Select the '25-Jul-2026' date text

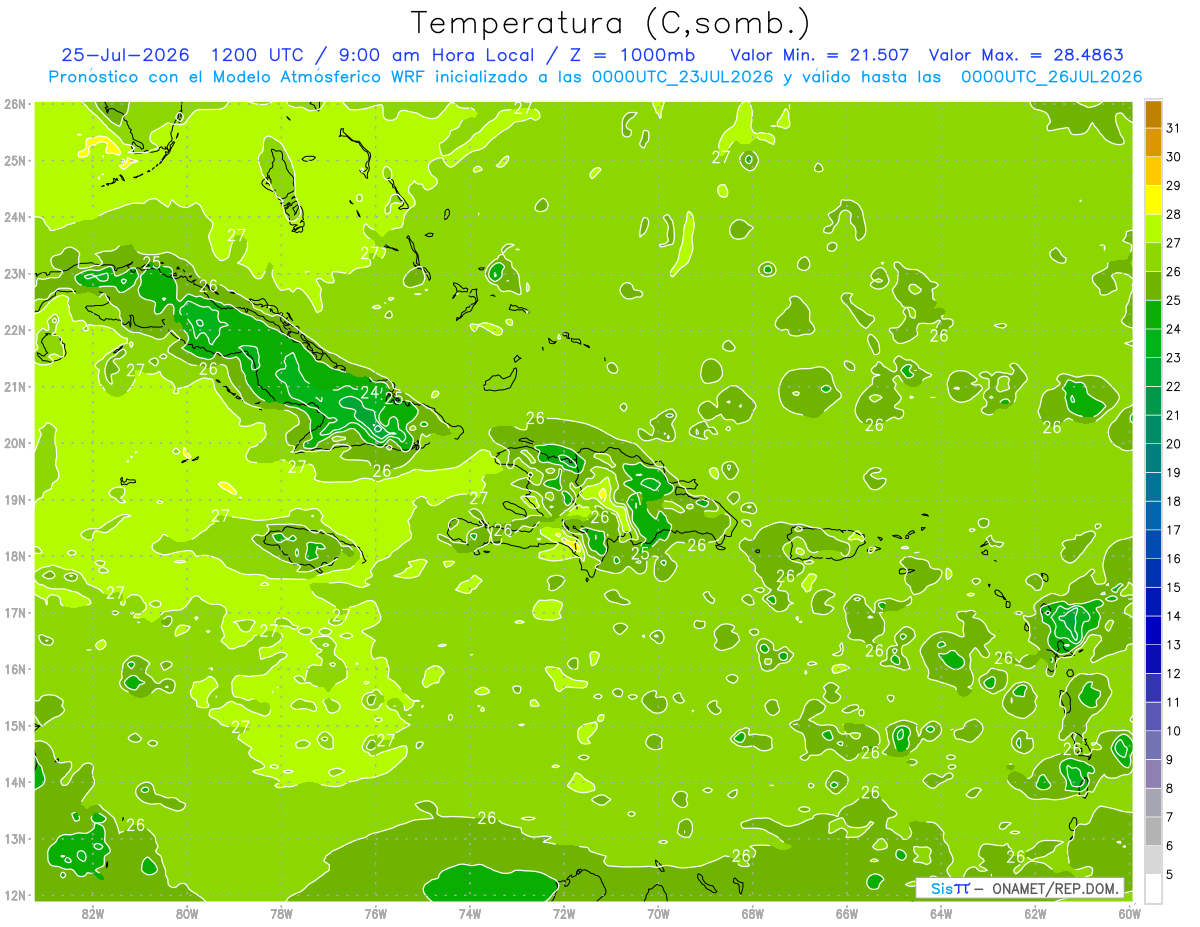(x=125, y=55)
